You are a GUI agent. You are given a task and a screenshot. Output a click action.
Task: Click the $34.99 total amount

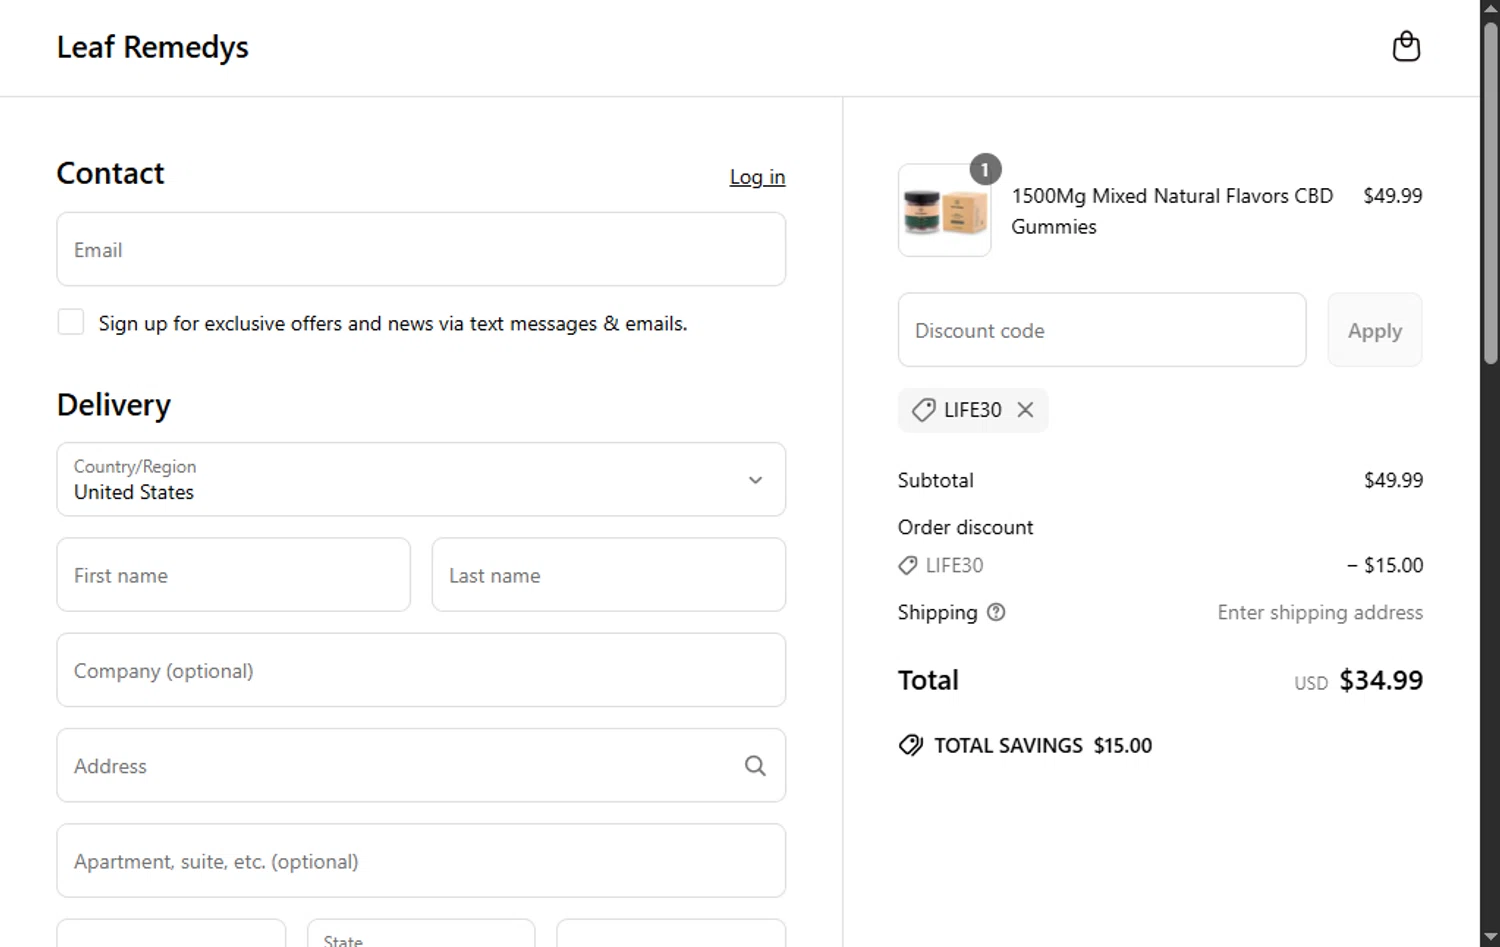1381,680
